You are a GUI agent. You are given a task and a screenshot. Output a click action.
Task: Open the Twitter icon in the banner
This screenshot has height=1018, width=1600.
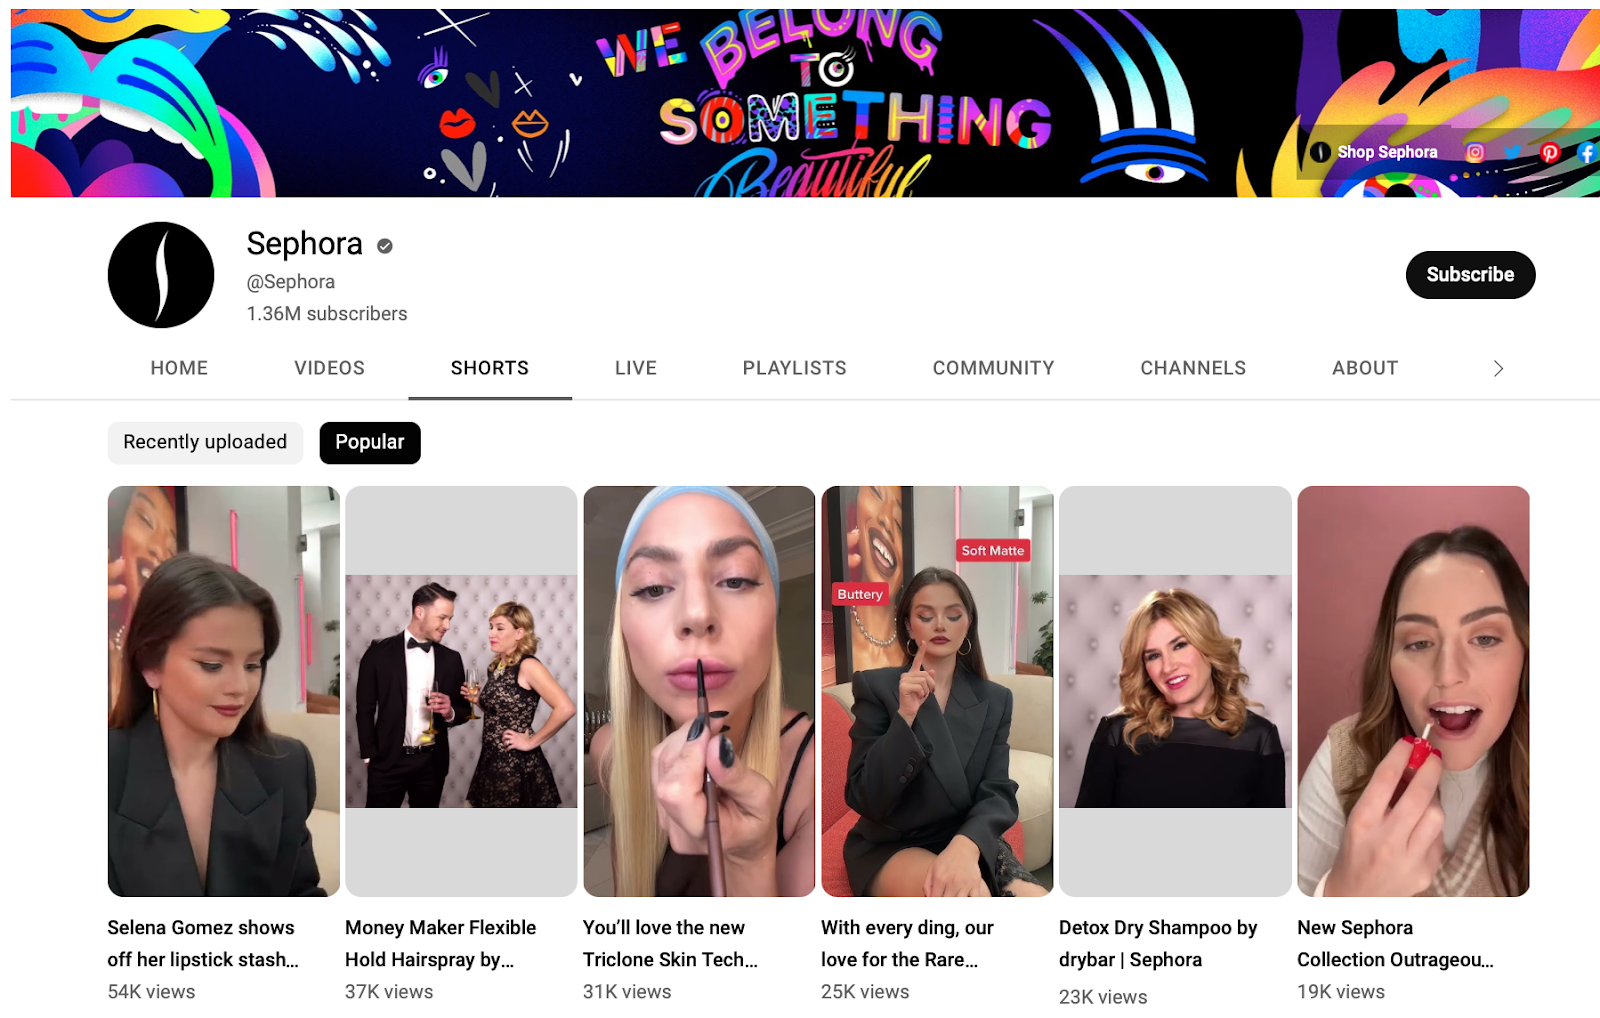click(x=1512, y=152)
